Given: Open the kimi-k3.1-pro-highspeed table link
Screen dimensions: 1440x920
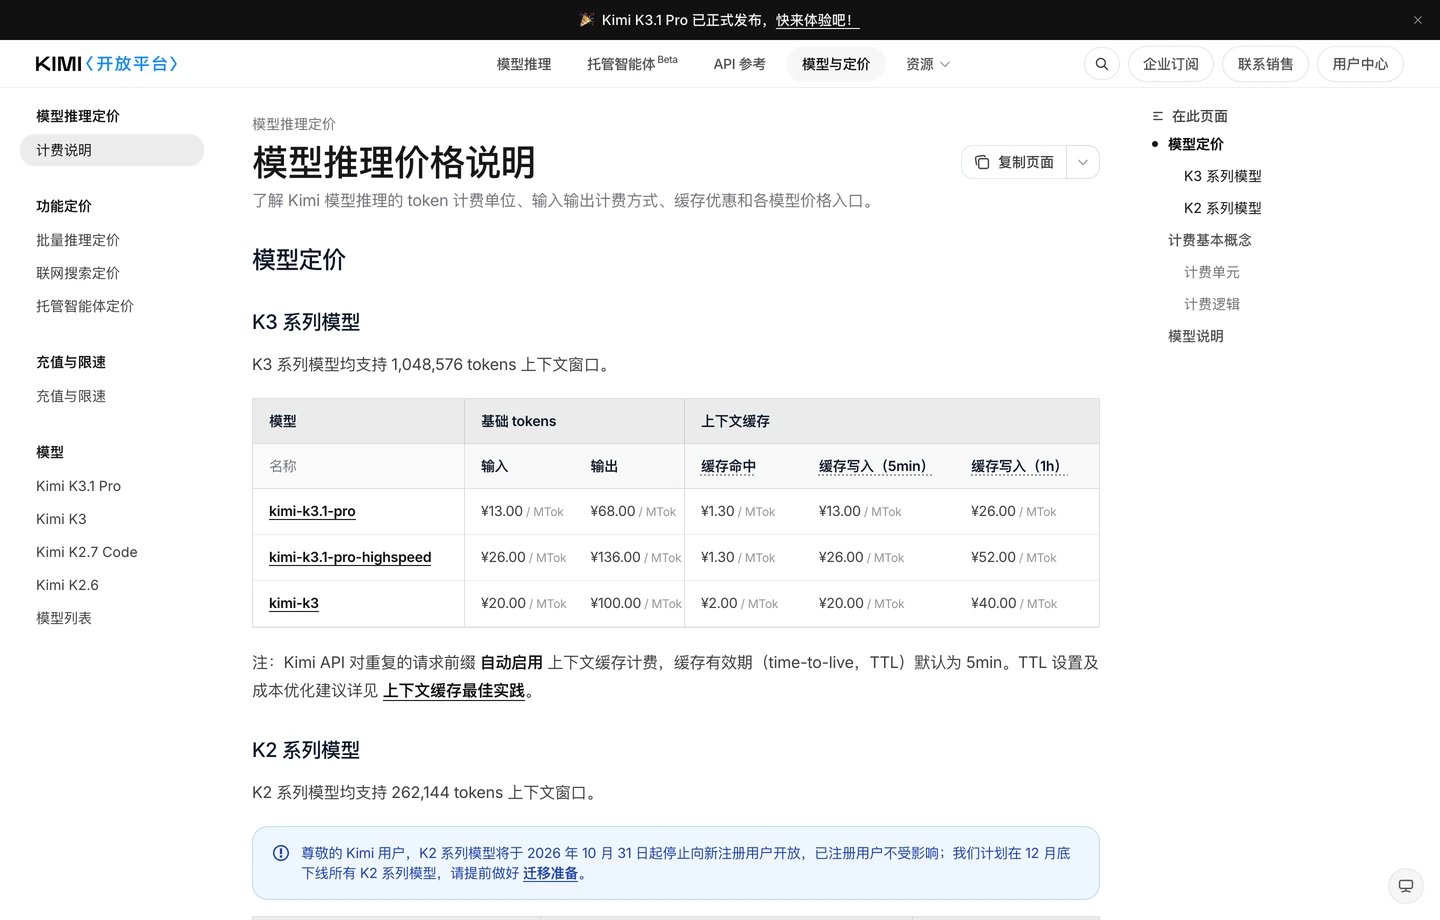Looking at the screenshot, I should (x=350, y=557).
